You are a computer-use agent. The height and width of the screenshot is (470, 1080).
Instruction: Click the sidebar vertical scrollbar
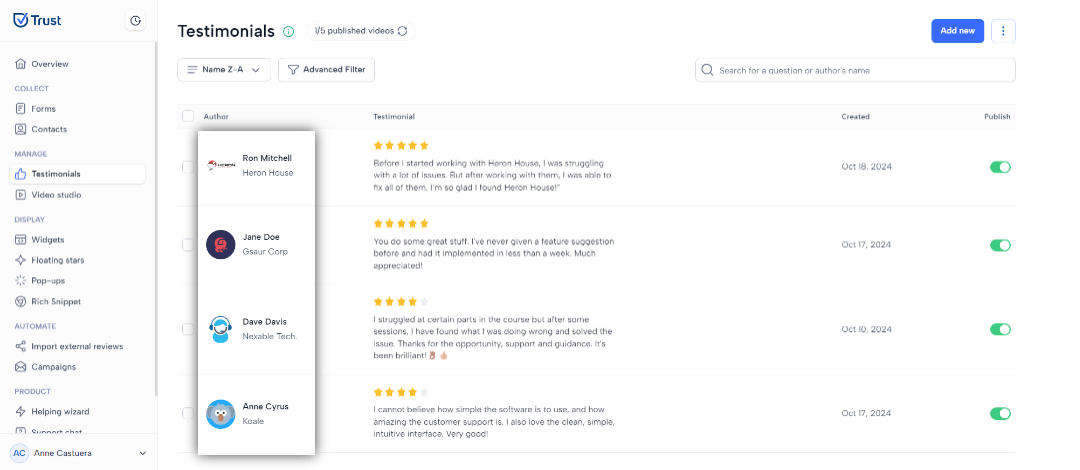coord(156,217)
